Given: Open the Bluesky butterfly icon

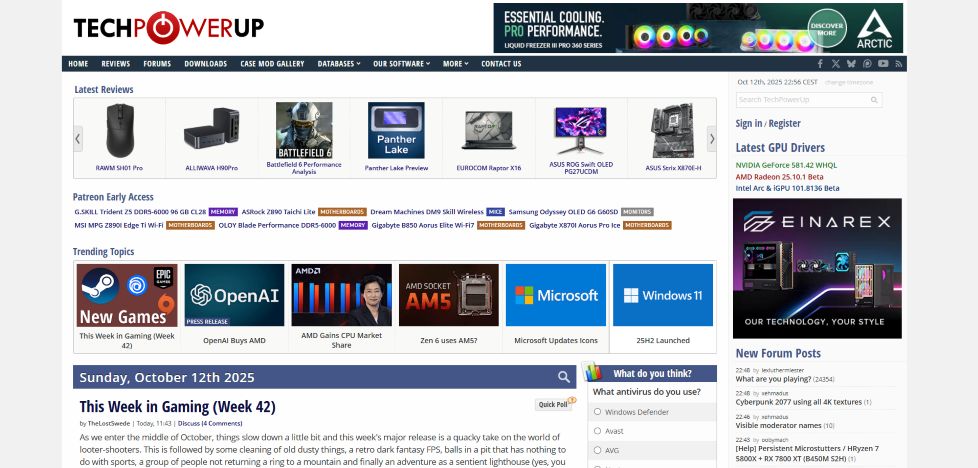Looking at the screenshot, I should [851, 64].
